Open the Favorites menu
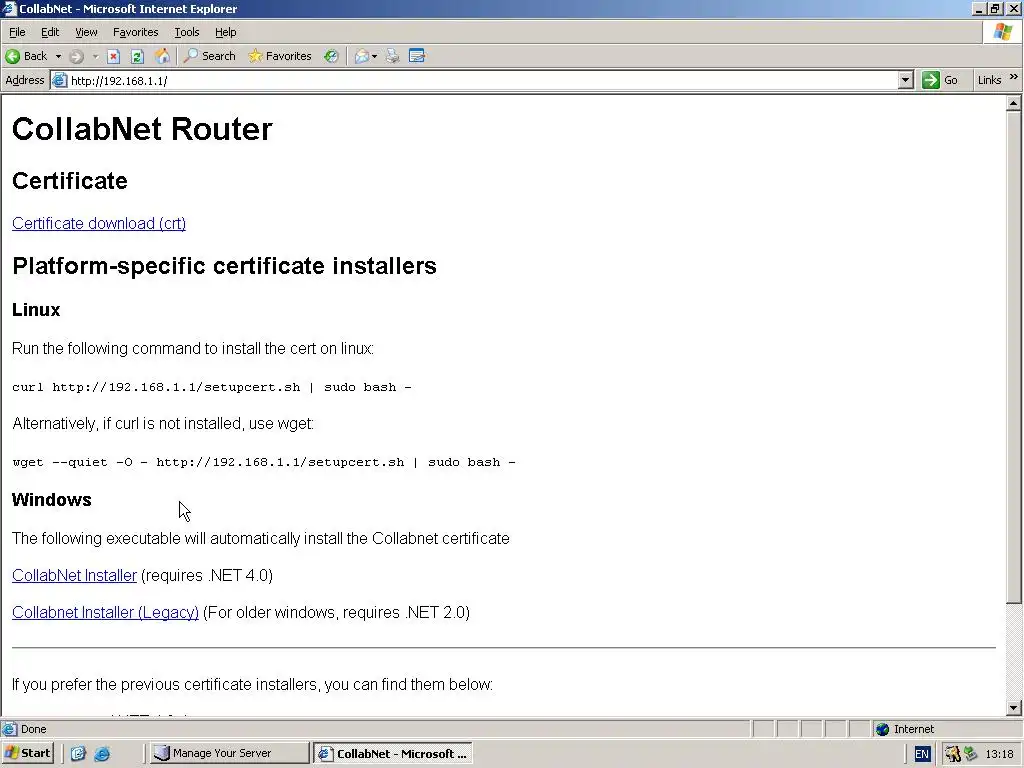 pyautogui.click(x=135, y=32)
